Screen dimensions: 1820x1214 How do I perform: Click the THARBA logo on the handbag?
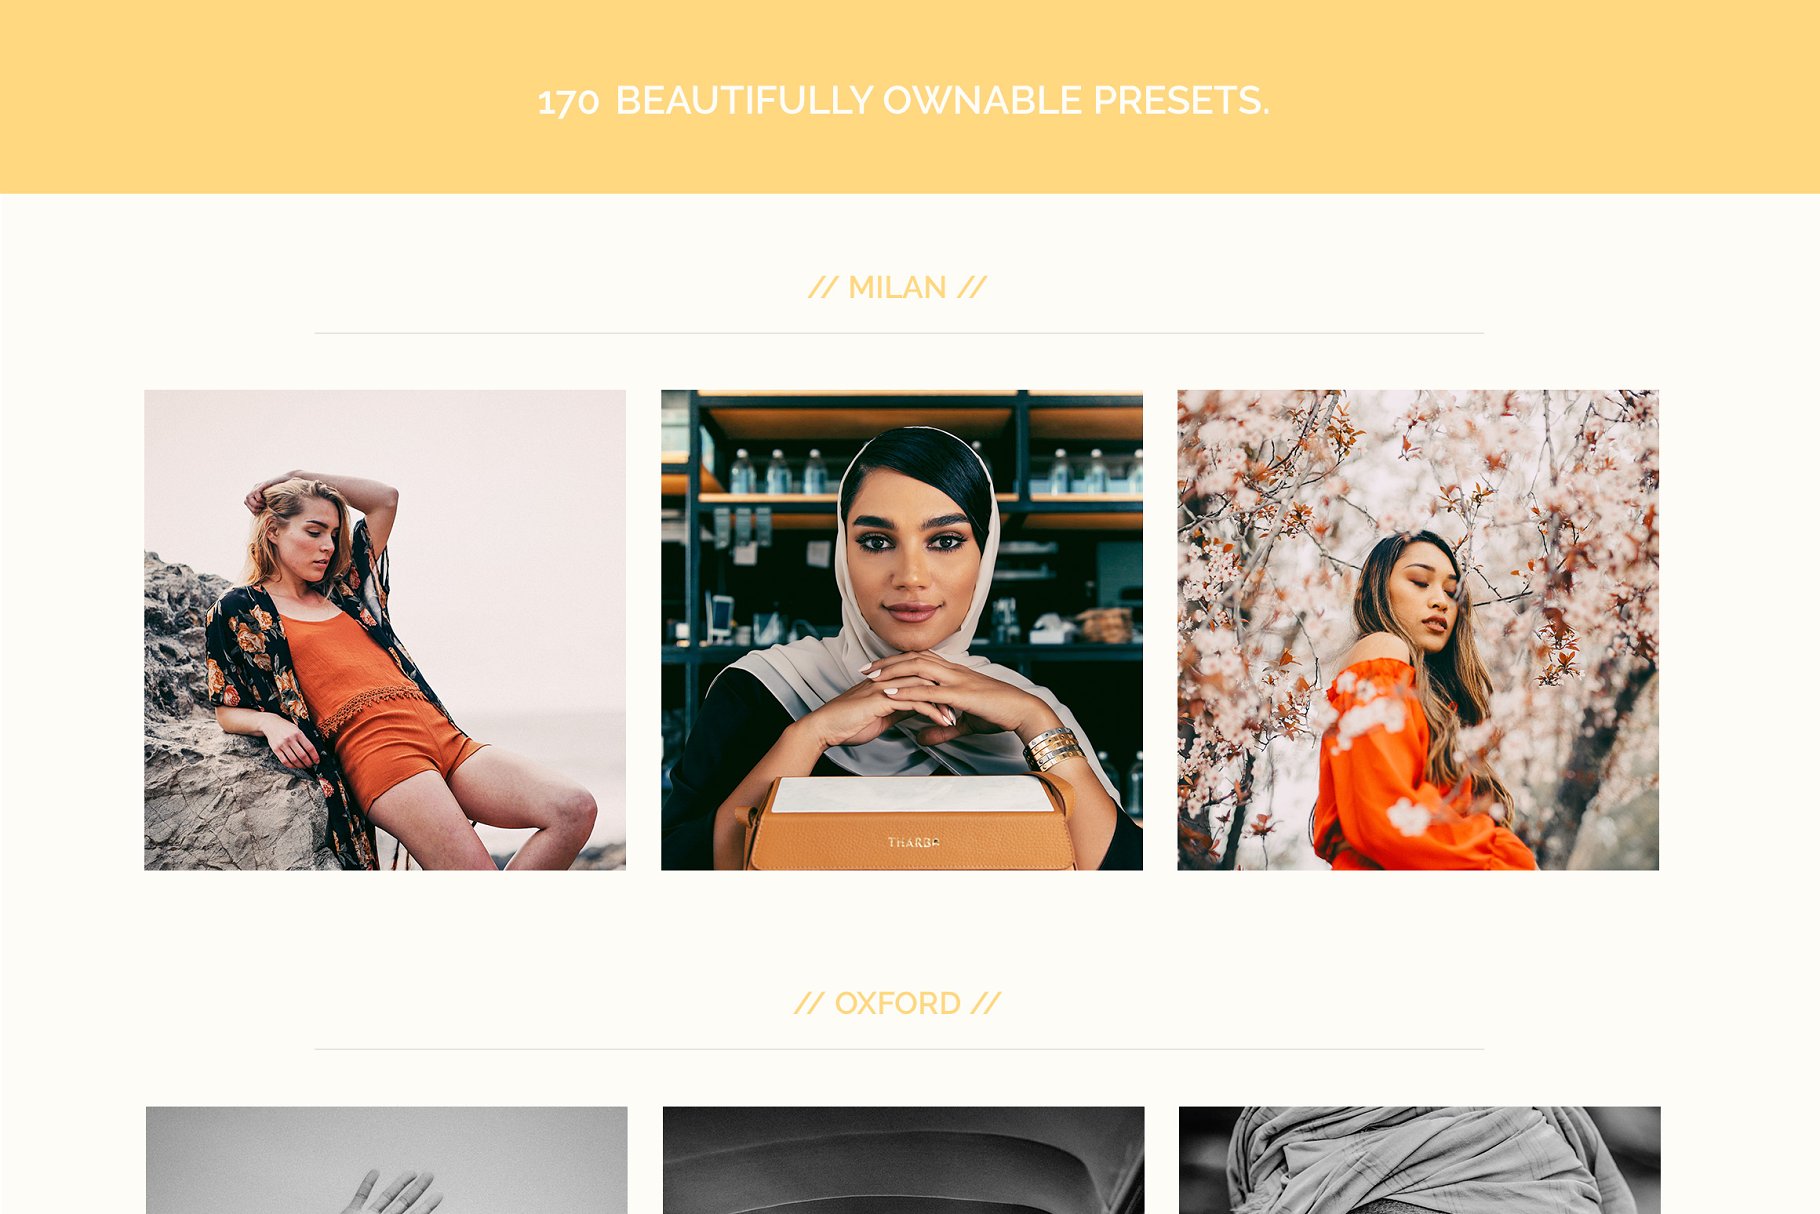[x=913, y=842]
